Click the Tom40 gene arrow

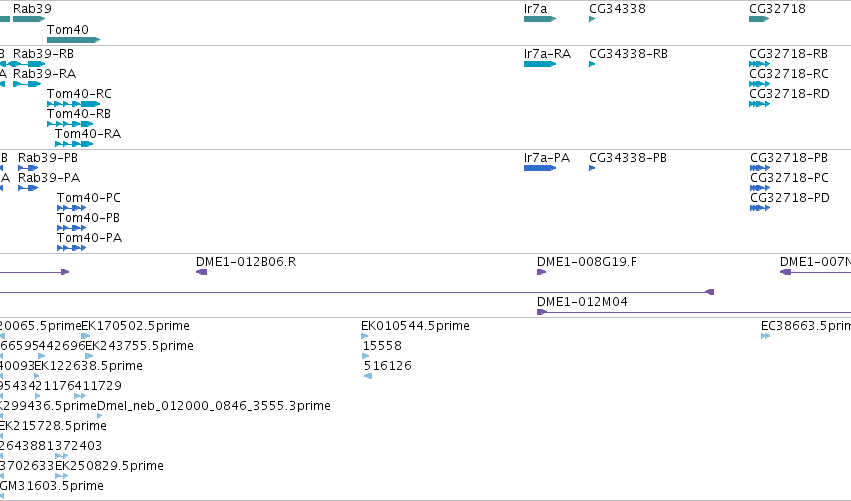(x=74, y=40)
